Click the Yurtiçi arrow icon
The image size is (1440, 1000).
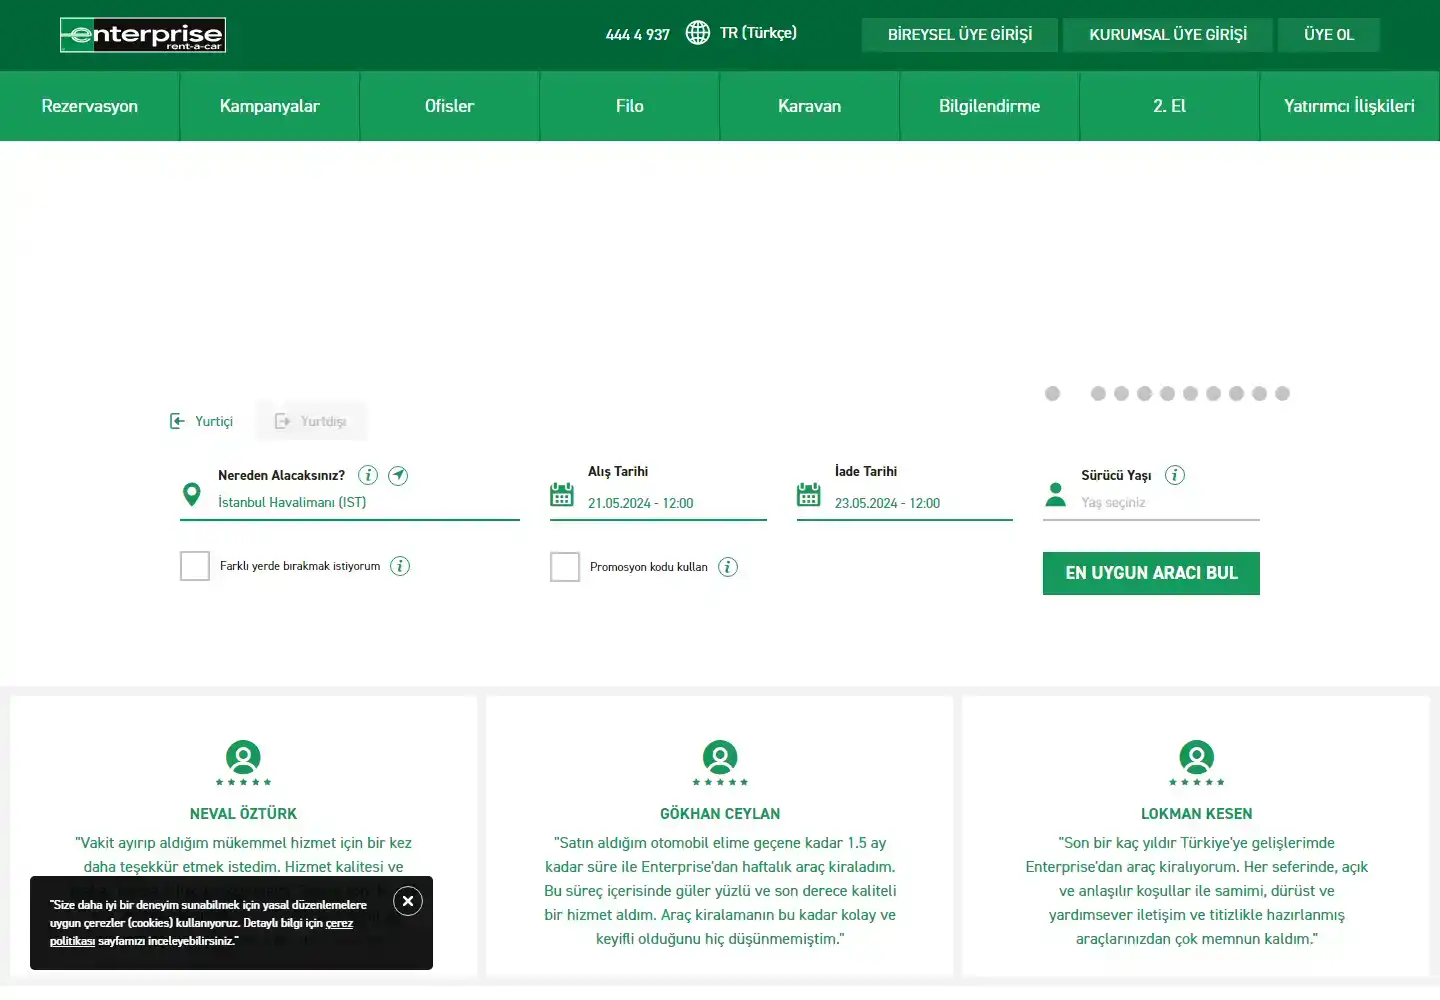pos(177,421)
